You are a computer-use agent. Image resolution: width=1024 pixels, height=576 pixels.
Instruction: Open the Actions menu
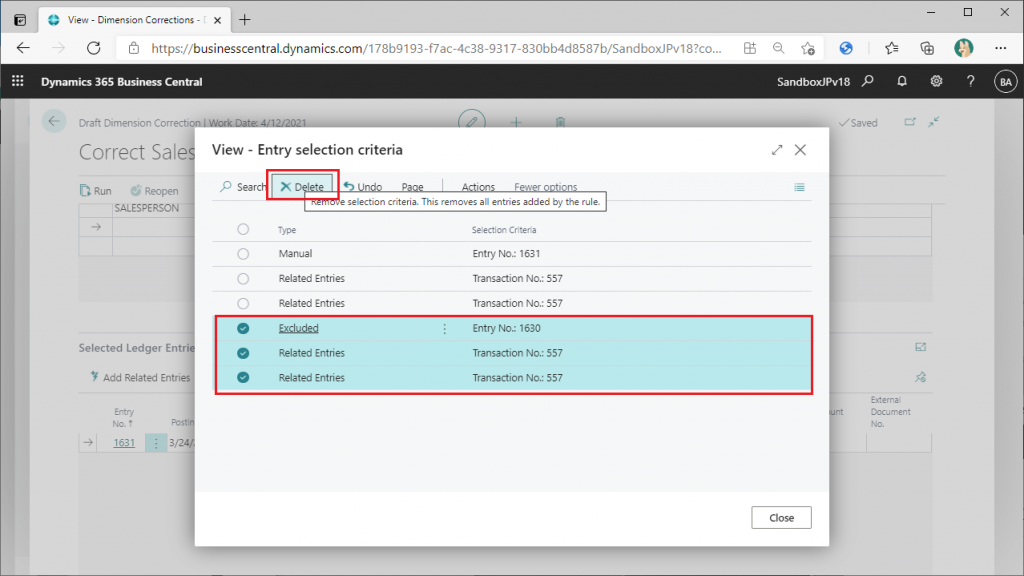point(478,187)
